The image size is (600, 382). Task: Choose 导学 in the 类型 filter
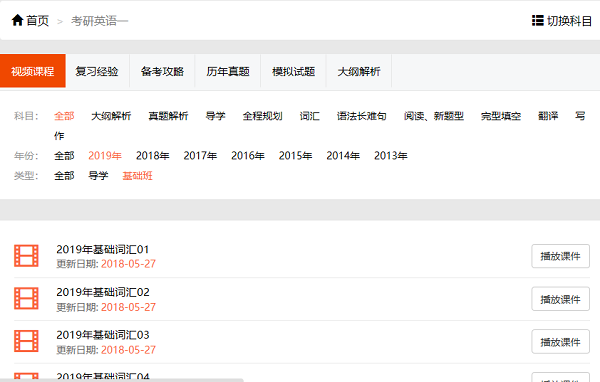pyautogui.click(x=98, y=176)
